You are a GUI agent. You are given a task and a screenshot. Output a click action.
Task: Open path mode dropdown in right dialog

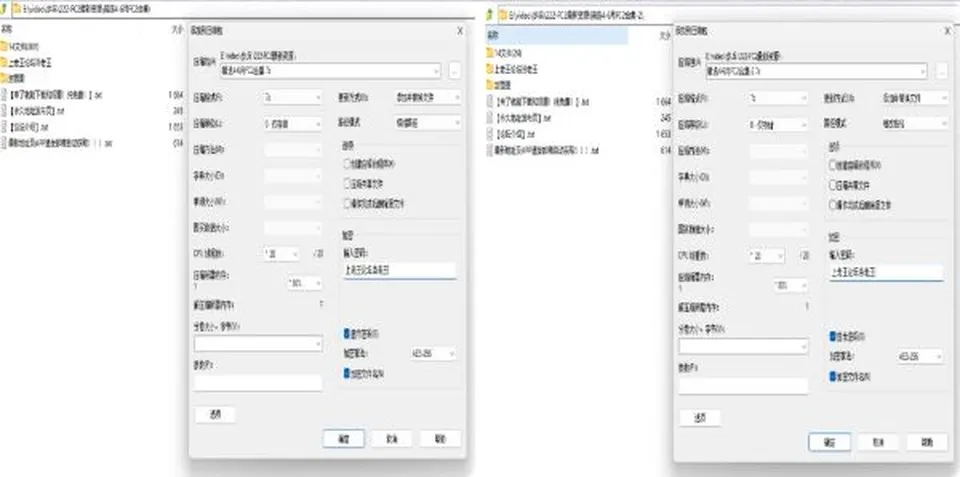(915, 124)
